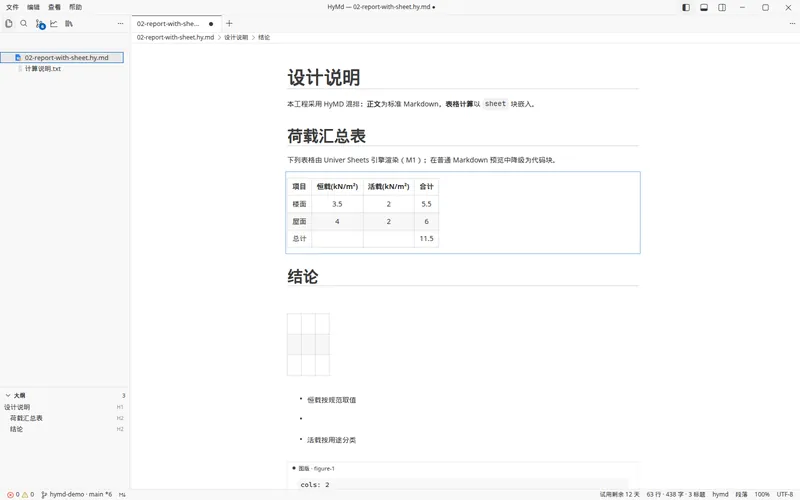Click the git branch hymd-demo main indicator

pyautogui.click(x=77, y=494)
